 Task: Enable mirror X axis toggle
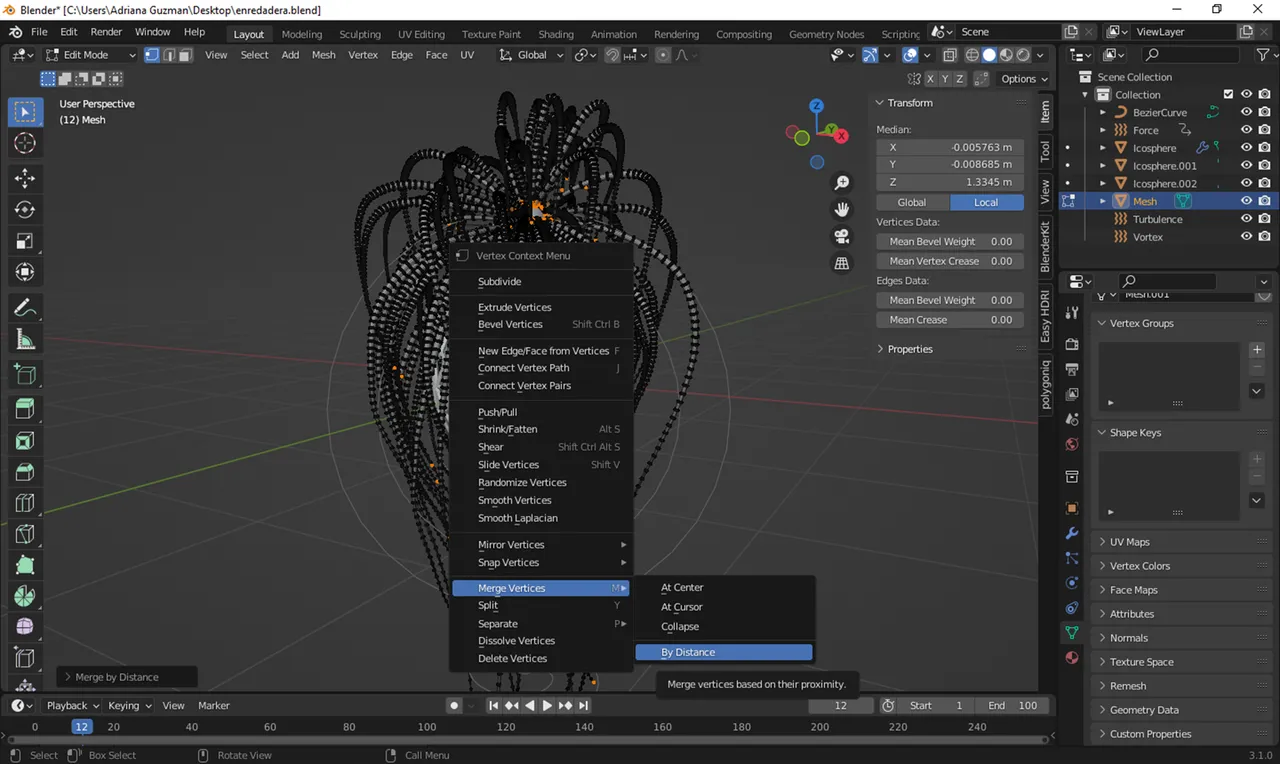click(930, 79)
